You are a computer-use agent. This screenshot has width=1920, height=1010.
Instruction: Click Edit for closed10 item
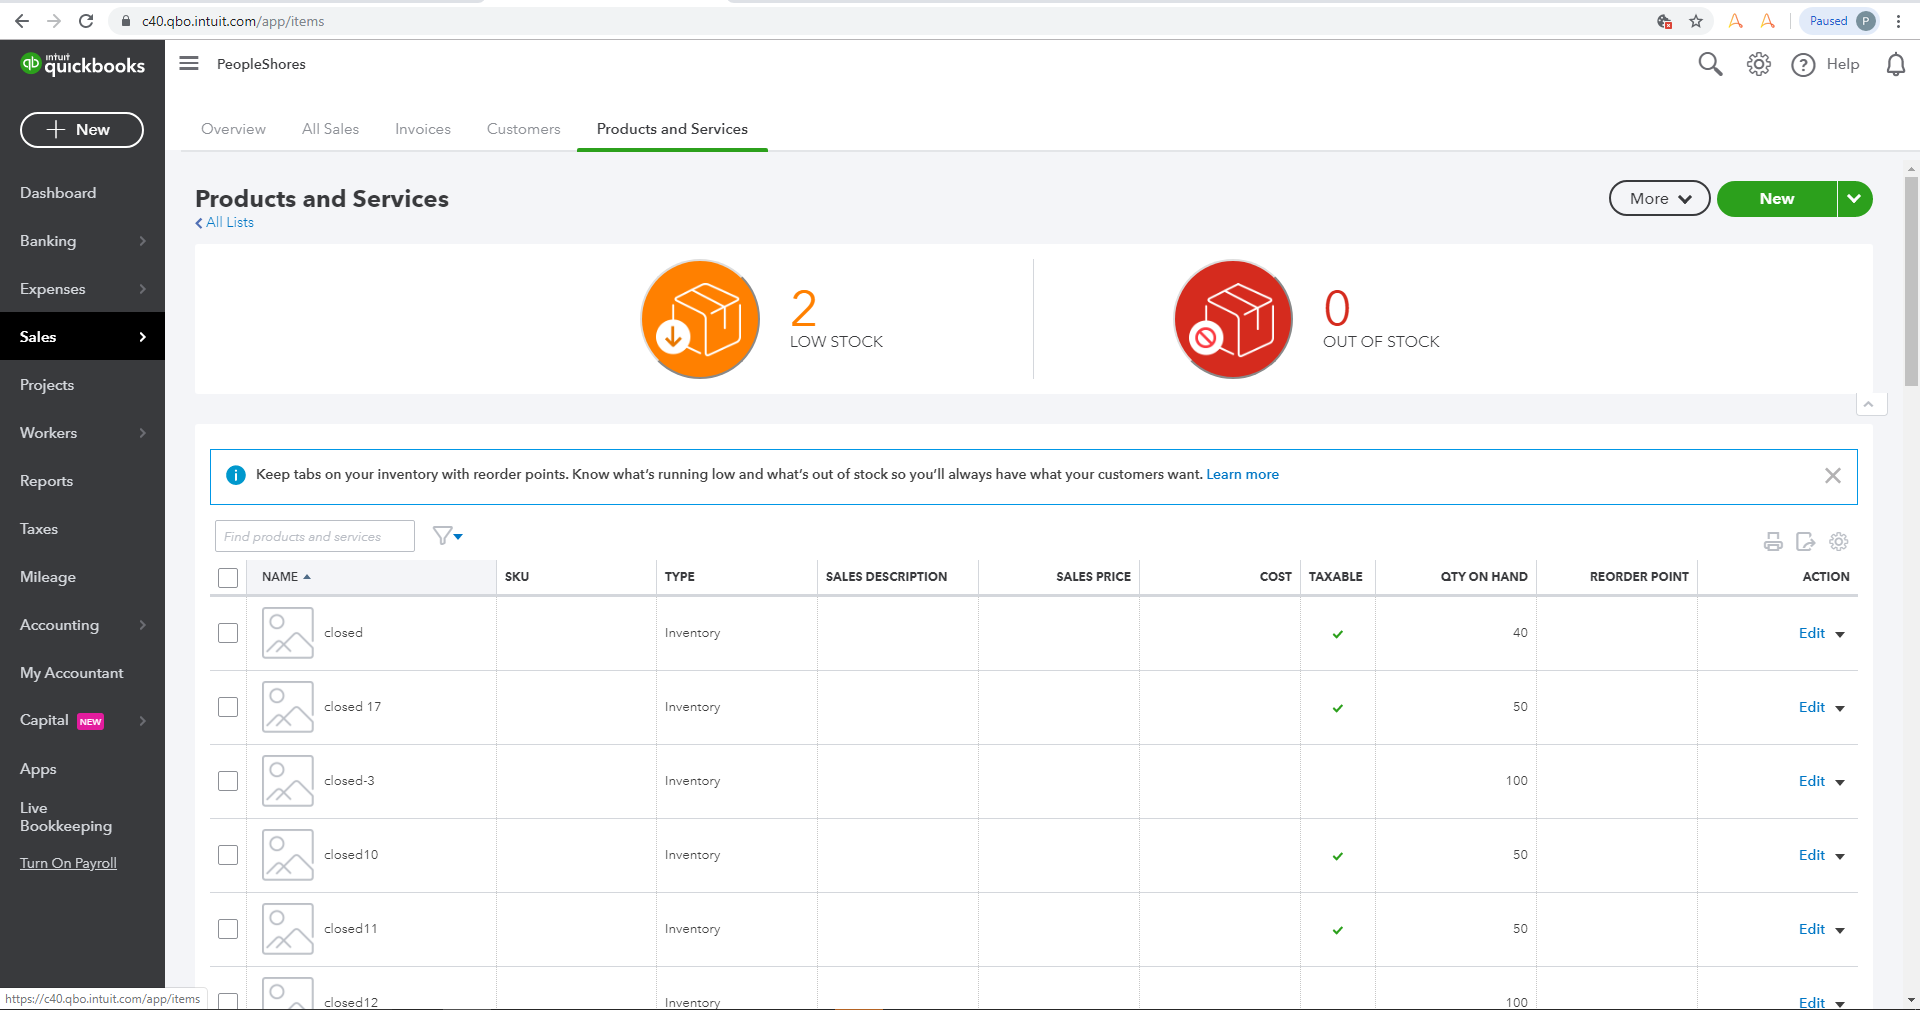coord(1811,855)
